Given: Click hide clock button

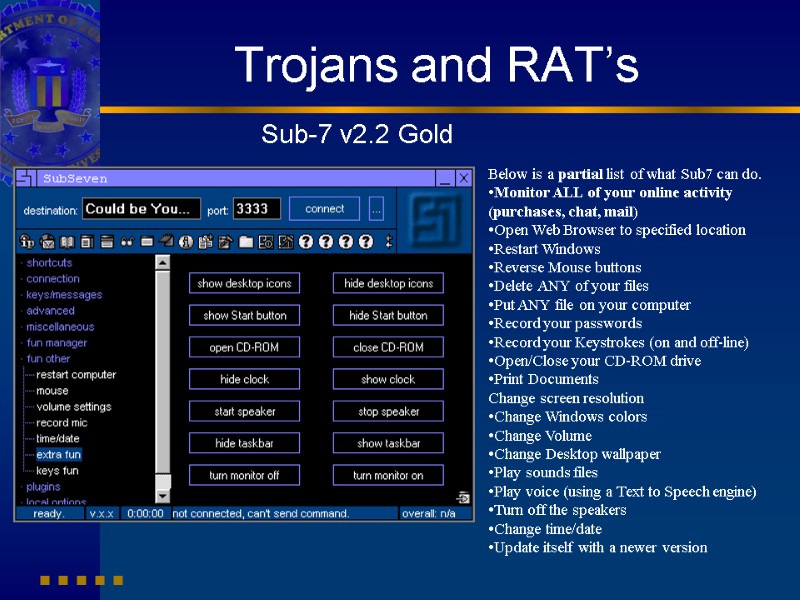Looking at the screenshot, I should click(x=244, y=379).
